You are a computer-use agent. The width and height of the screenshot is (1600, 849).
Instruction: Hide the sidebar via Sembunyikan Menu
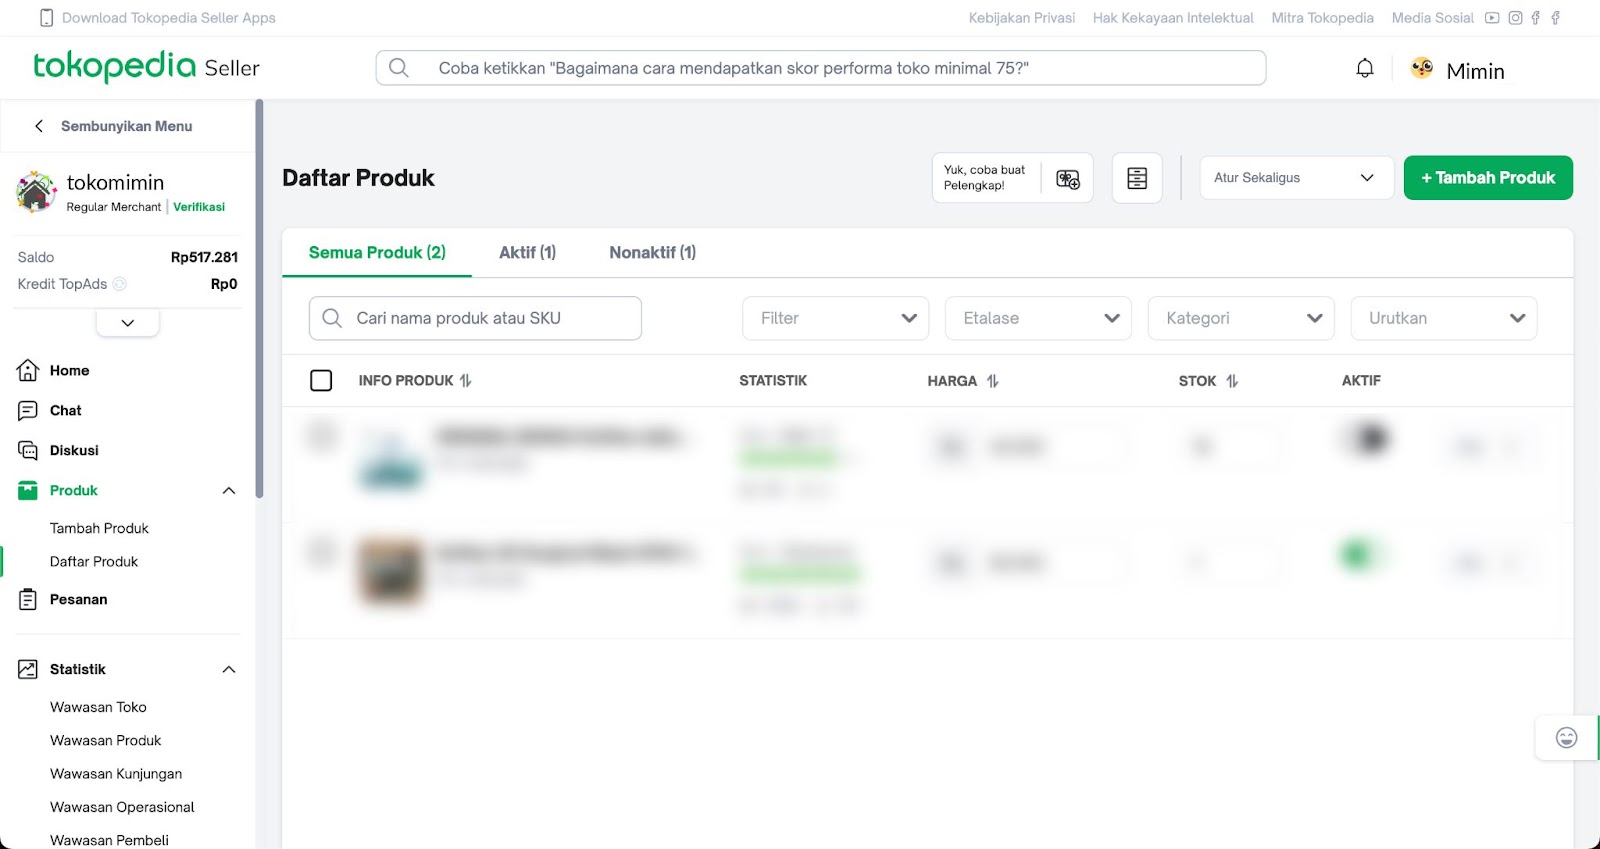pos(113,126)
